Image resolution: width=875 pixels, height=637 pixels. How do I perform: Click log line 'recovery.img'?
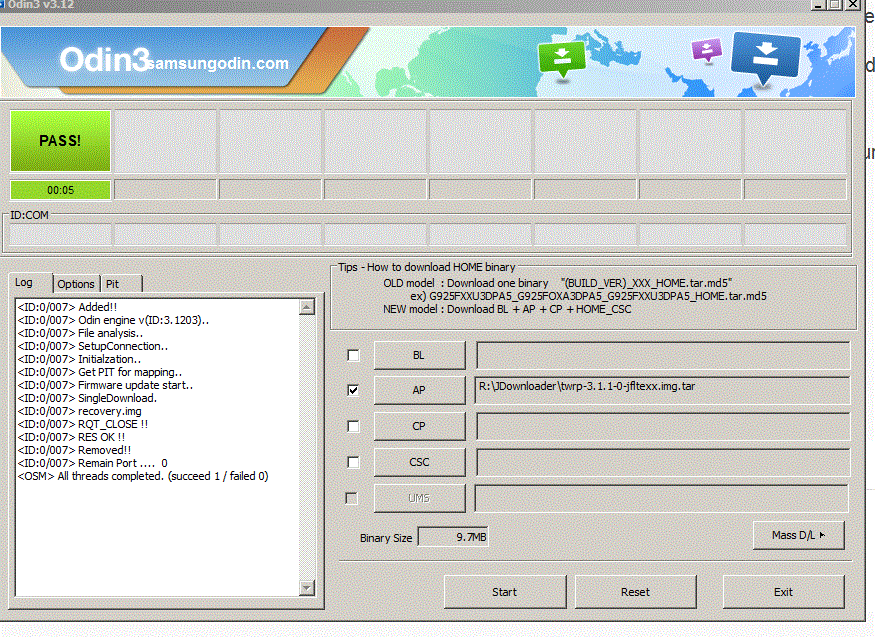coord(80,411)
